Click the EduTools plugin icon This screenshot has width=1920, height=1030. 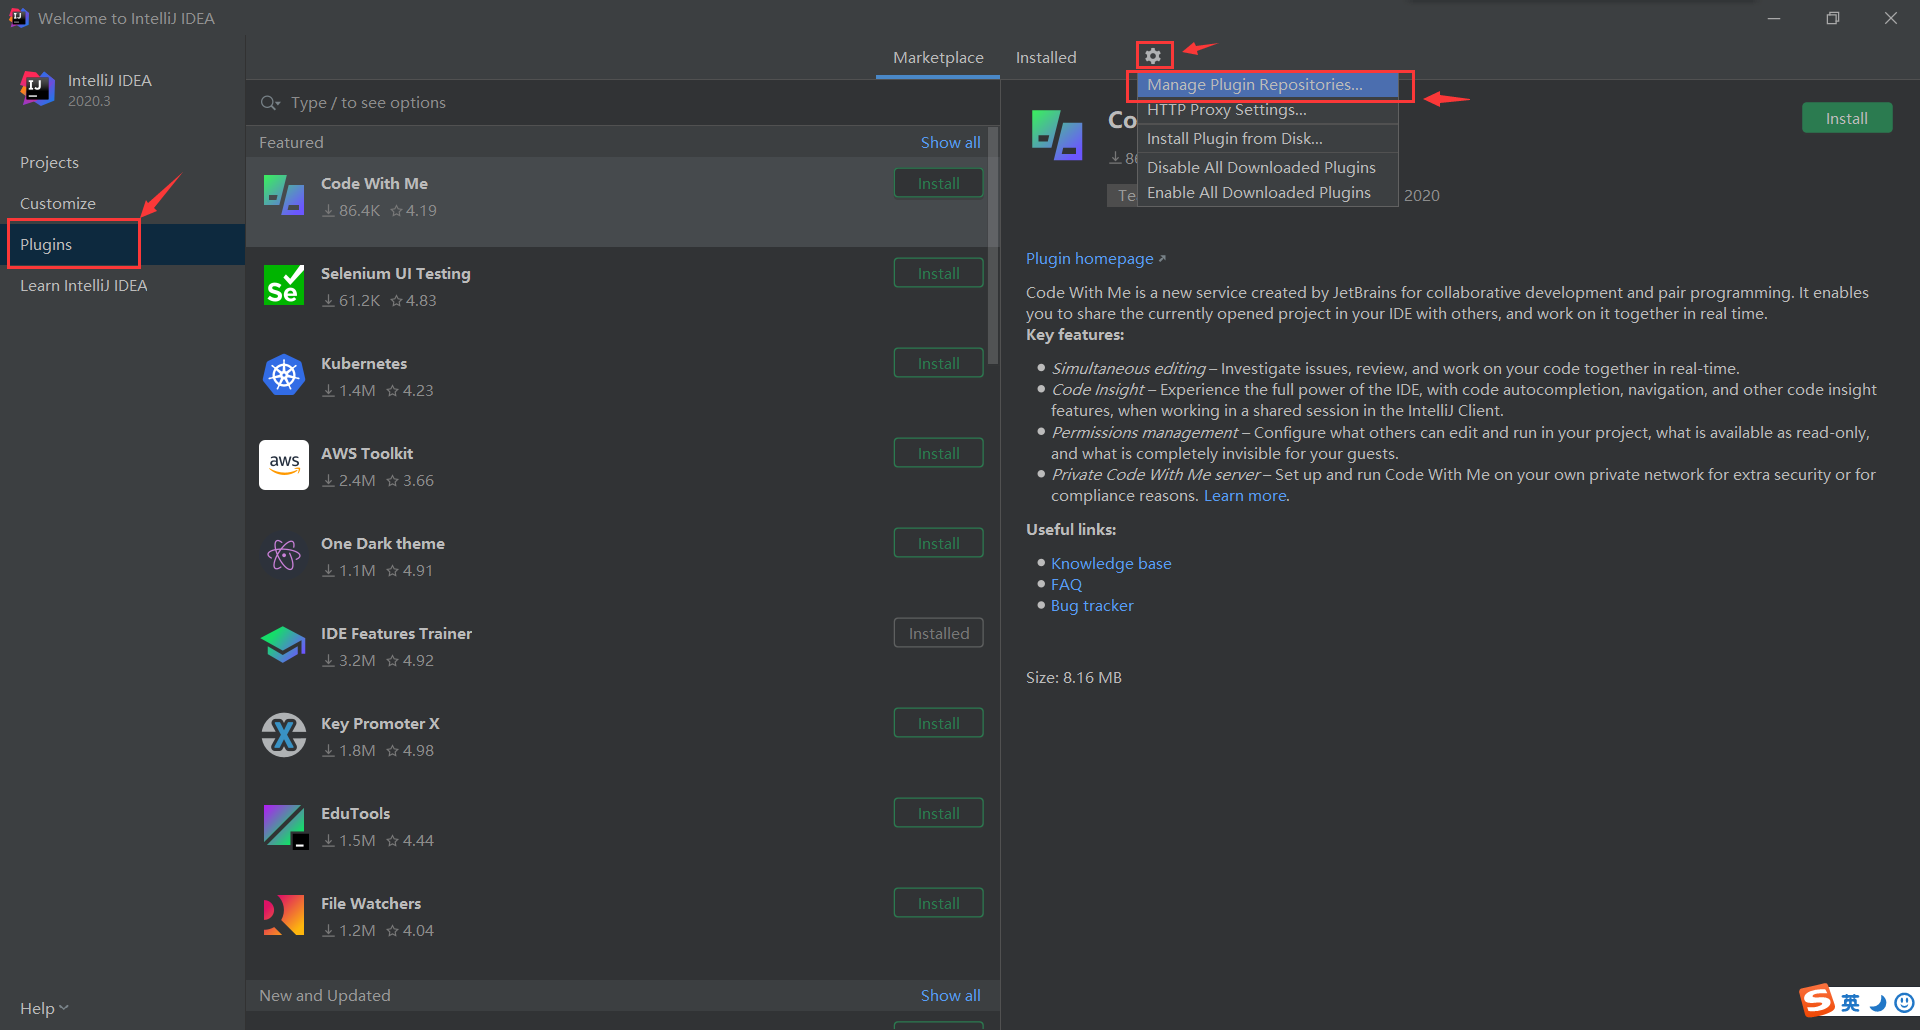click(284, 826)
